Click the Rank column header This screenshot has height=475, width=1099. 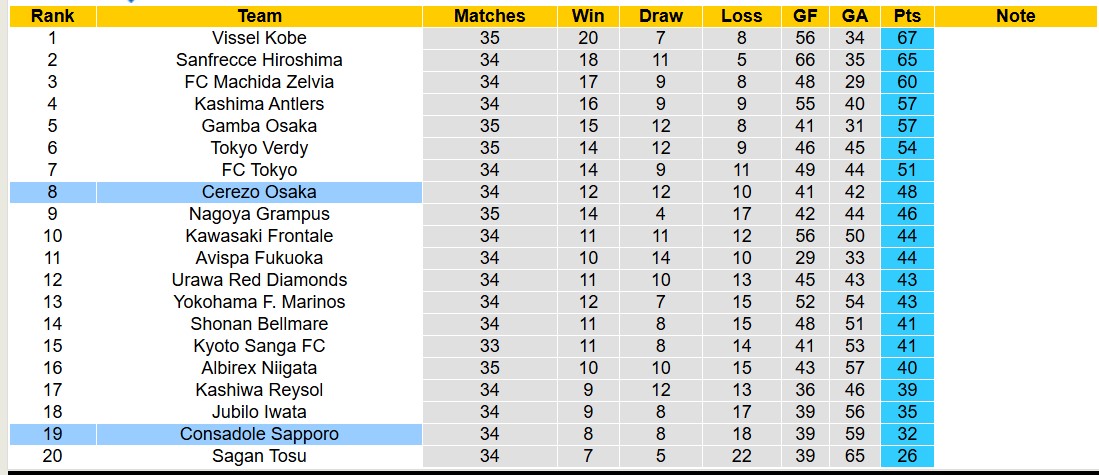tap(52, 16)
